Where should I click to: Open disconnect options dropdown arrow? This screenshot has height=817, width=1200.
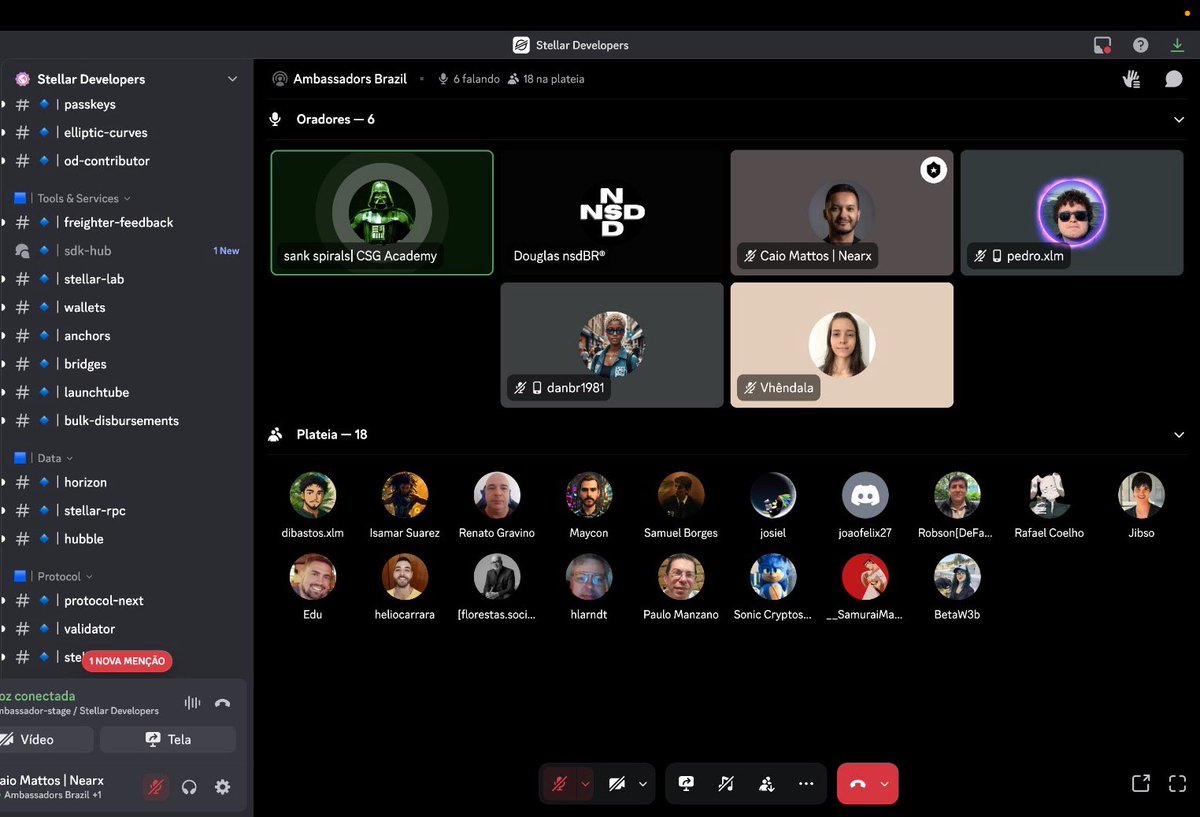point(885,784)
